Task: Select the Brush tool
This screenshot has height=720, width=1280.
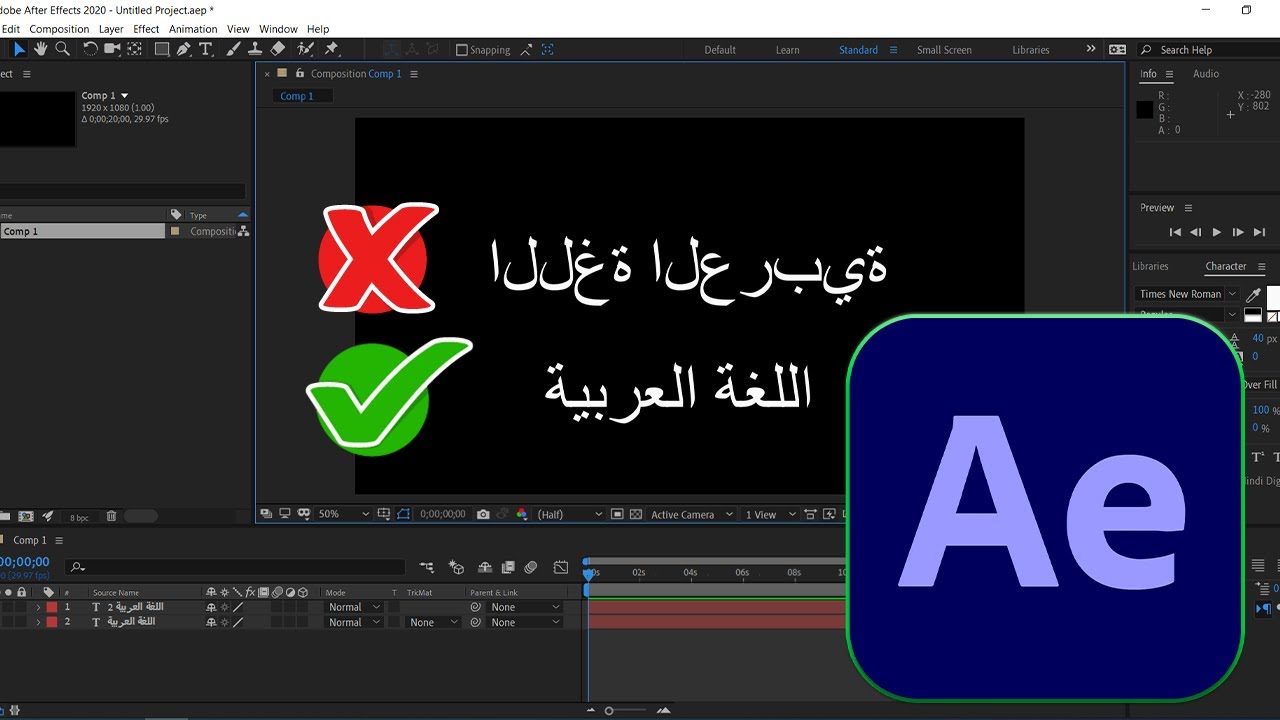Action: tap(233, 49)
